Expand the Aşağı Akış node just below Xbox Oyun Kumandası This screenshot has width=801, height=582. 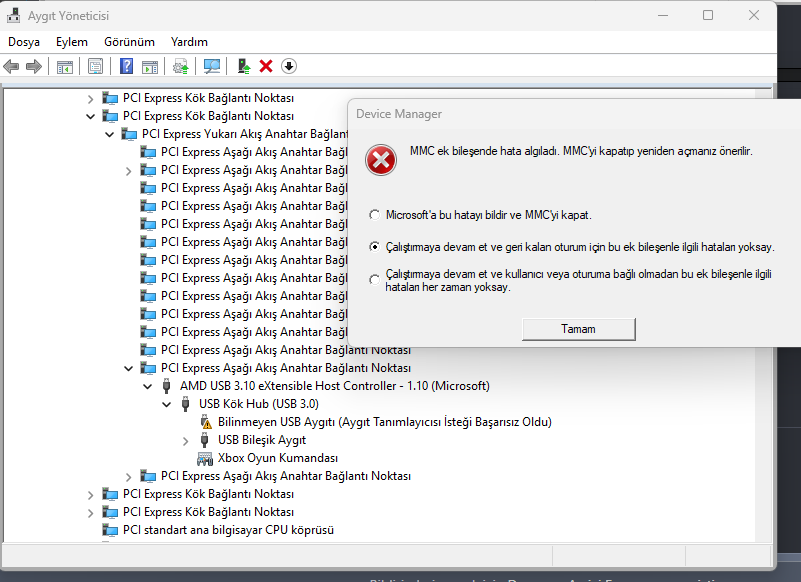[x=128, y=477]
